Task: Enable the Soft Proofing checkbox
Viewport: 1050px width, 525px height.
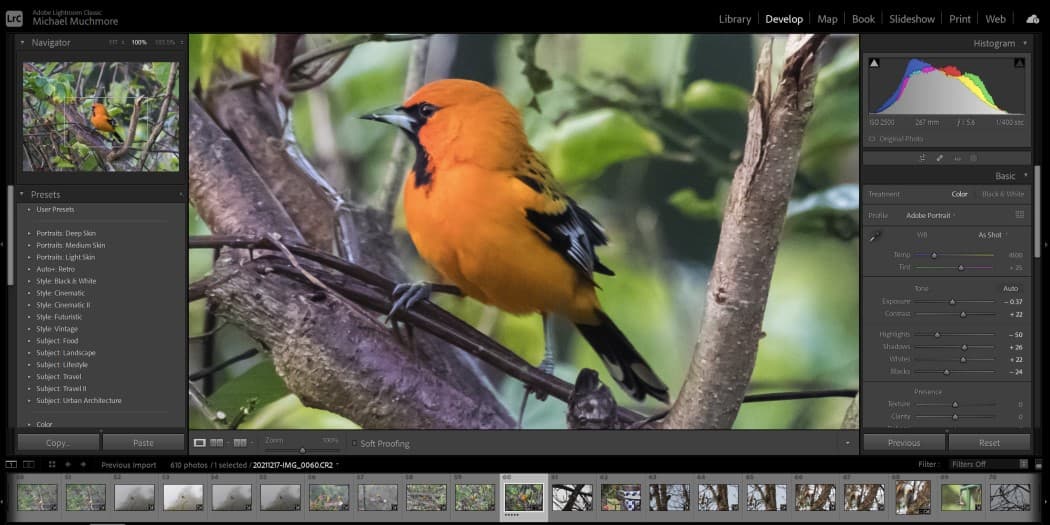Action: coord(354,443)
